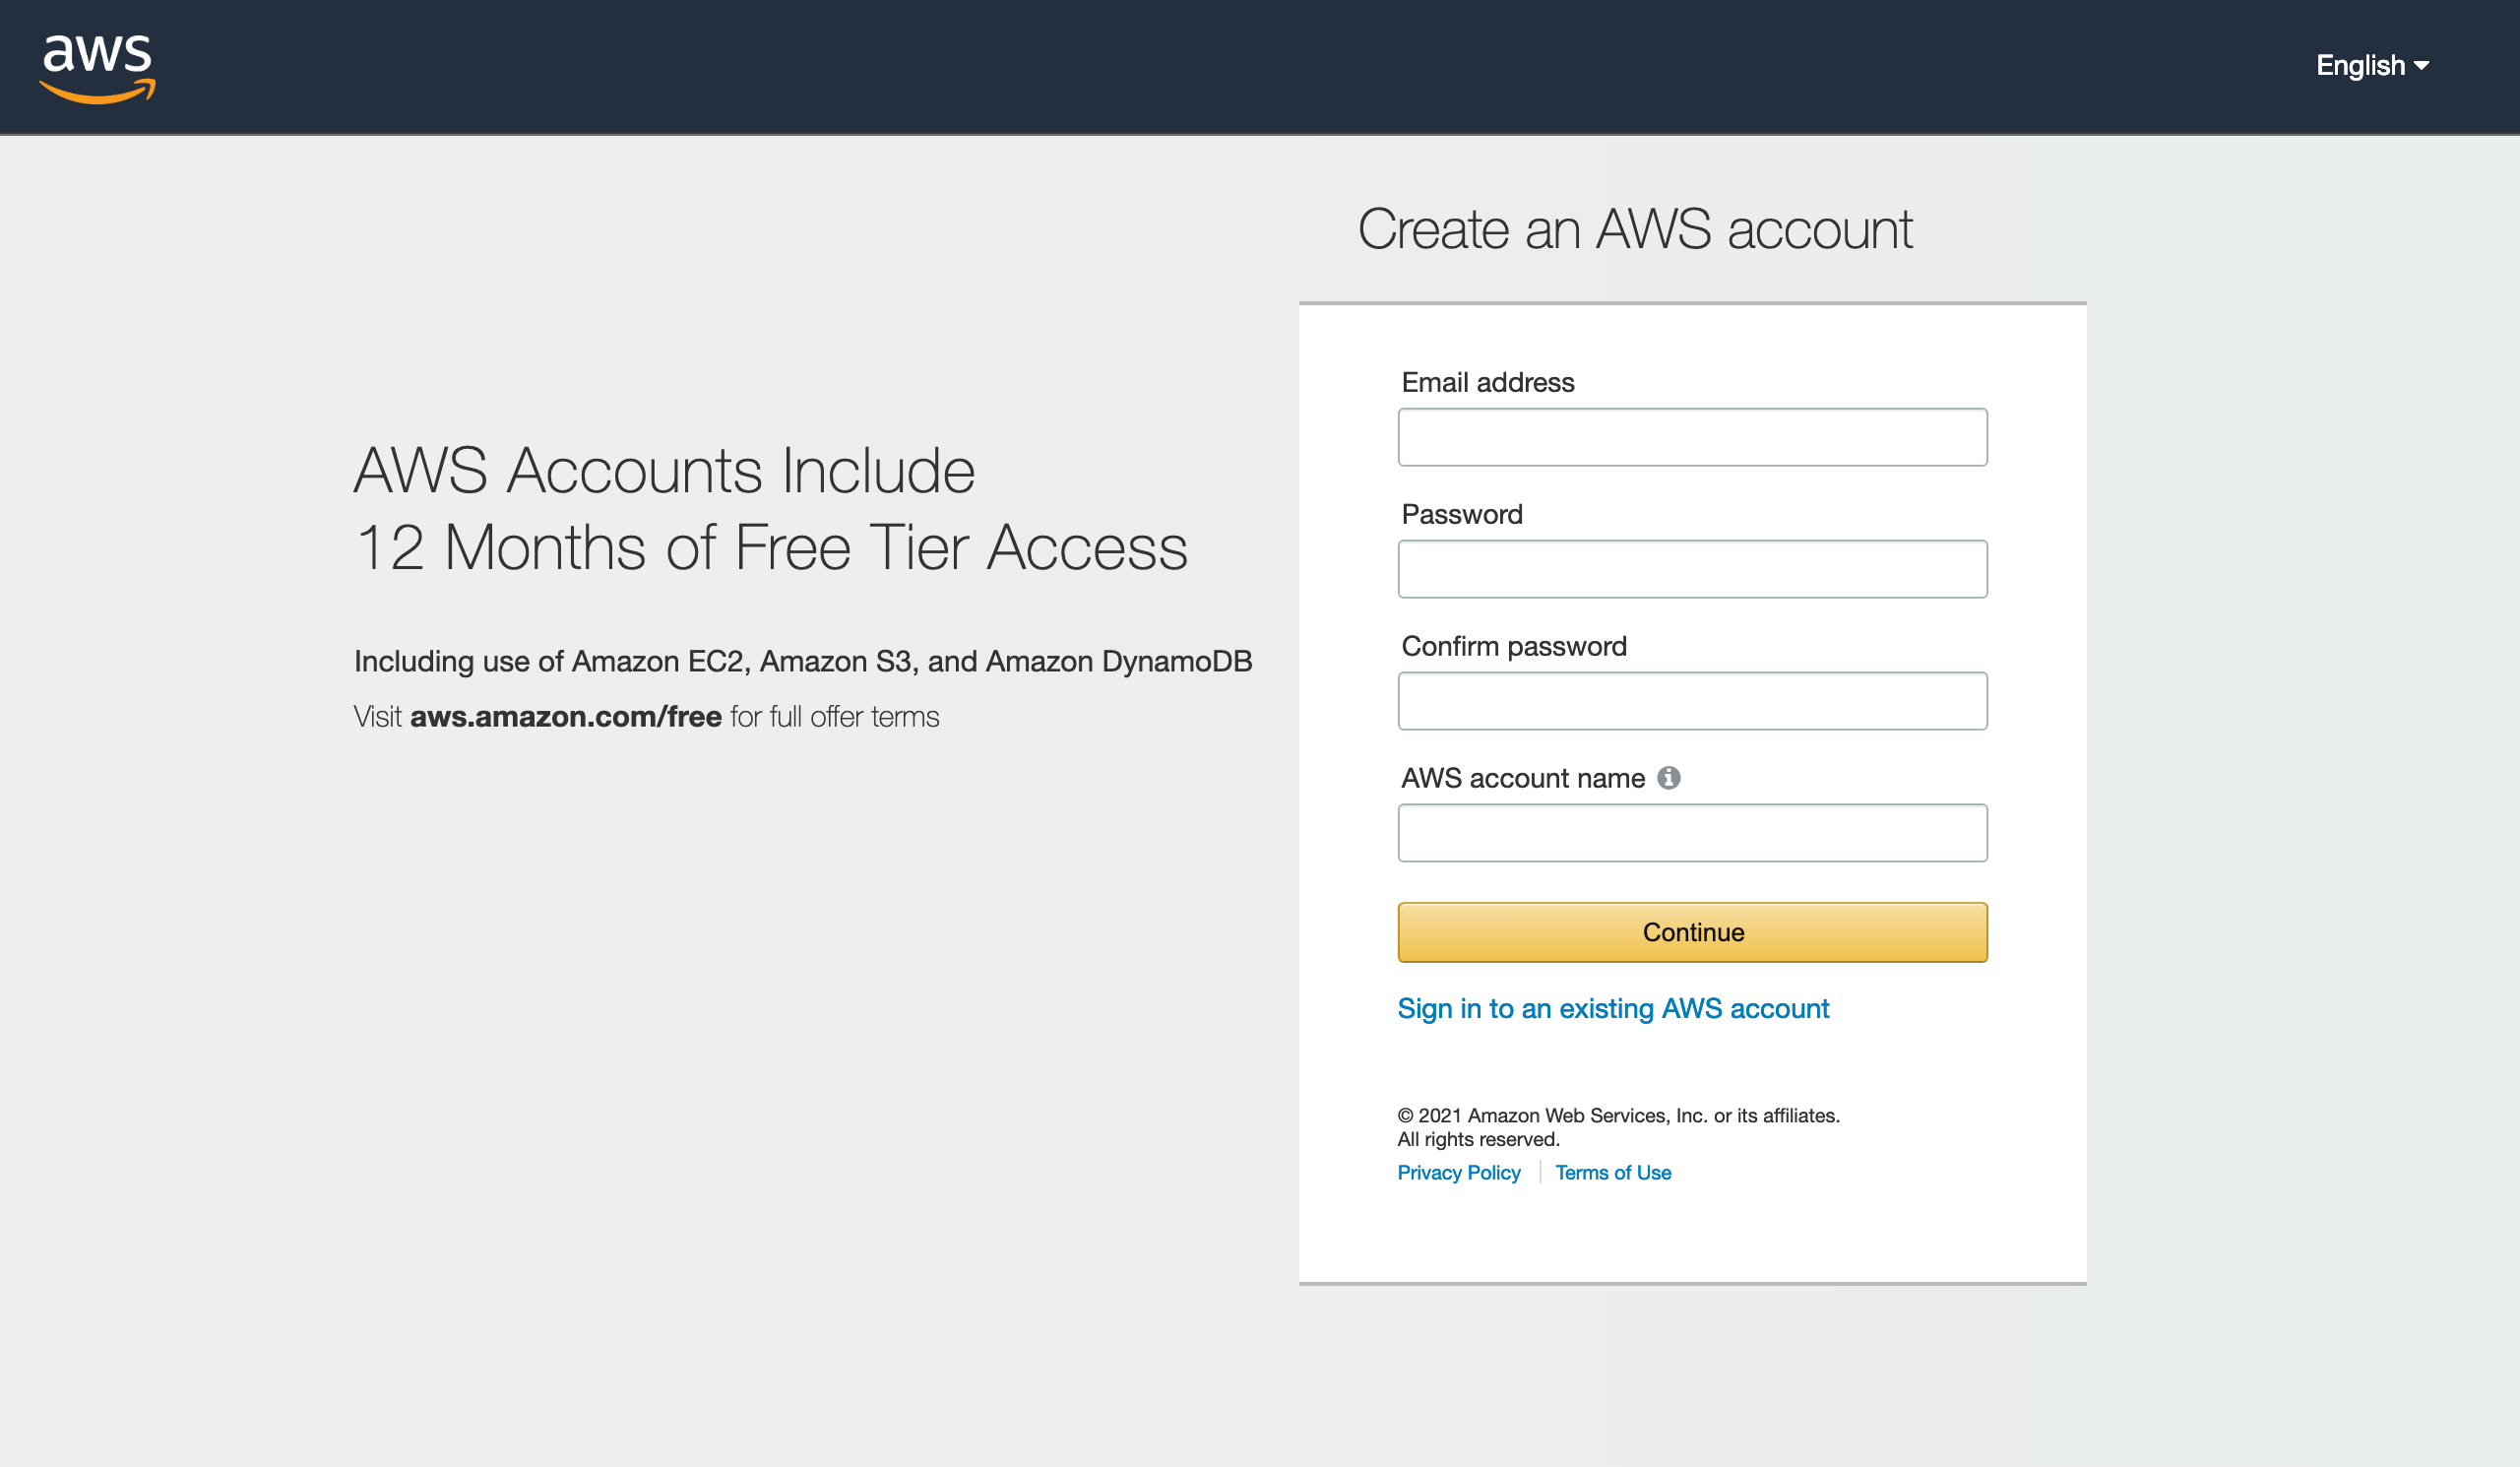Open the Privacy Policy link
Viewport: 2520px width, 1467px height.
pos(1458,1172)
